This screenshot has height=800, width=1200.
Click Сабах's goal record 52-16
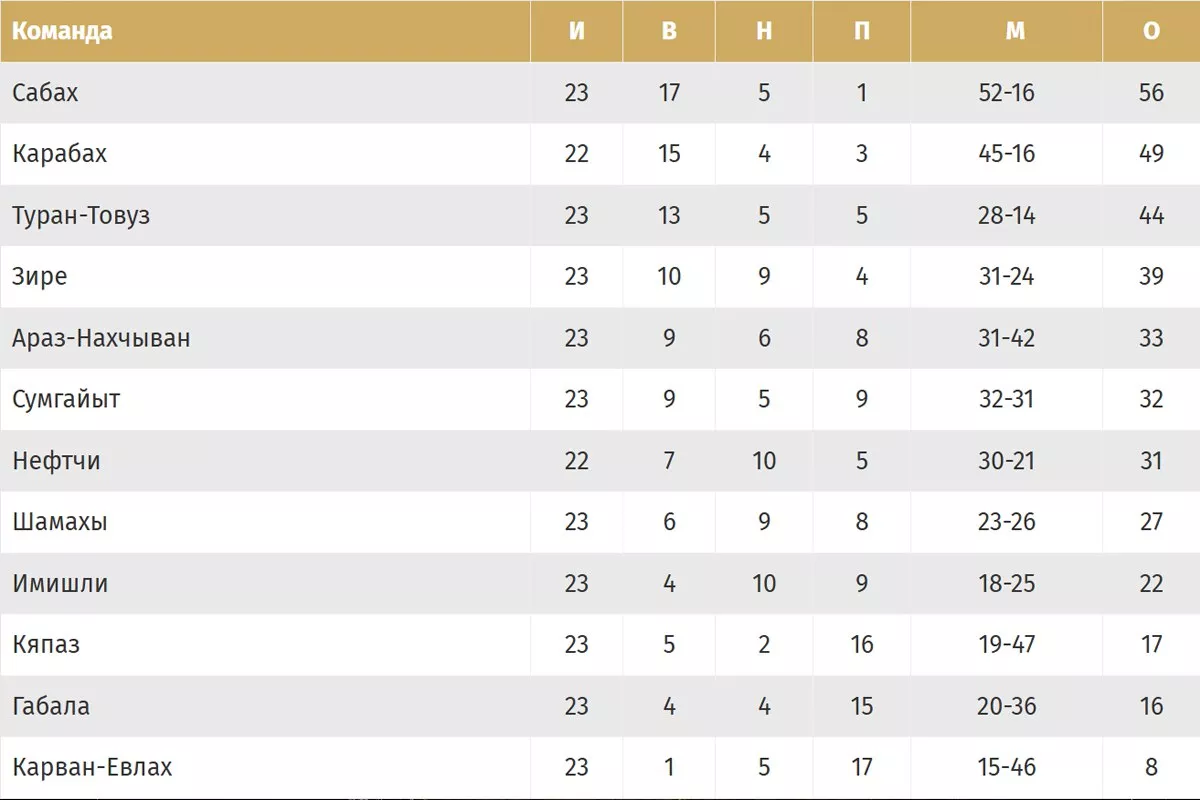(1007, 93)
